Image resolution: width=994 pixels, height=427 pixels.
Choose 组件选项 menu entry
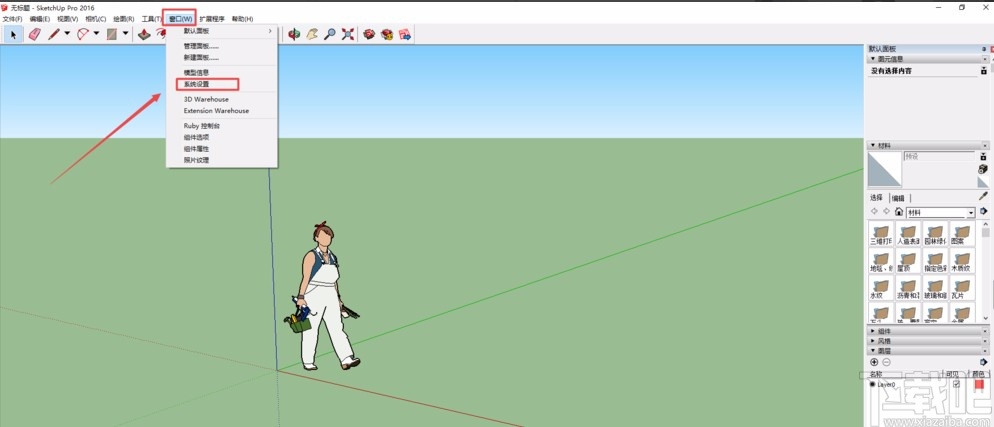222,137
